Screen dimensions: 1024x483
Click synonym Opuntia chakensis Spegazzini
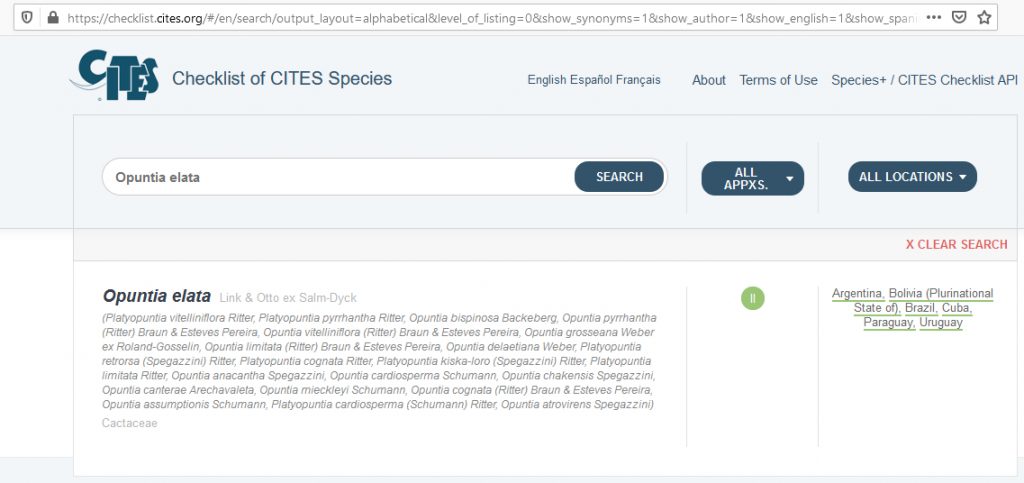[578, 375]
